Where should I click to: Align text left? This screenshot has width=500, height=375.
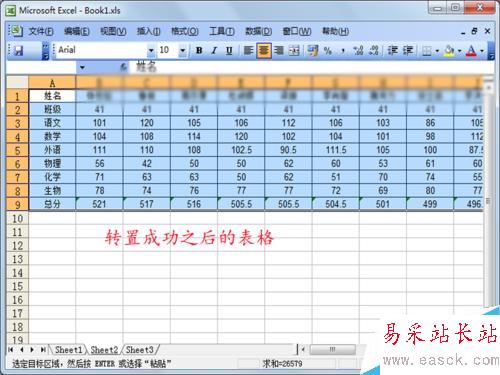coord(248,51)
